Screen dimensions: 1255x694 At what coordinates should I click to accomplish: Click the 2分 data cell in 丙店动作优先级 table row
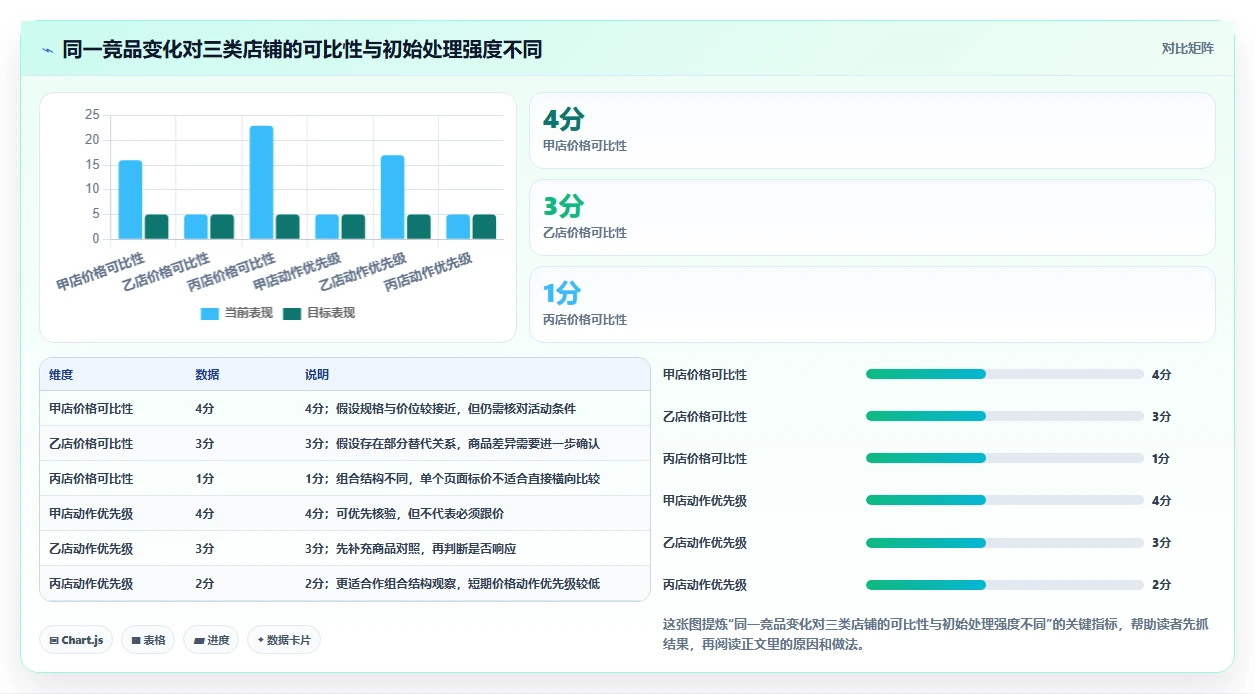204,583
